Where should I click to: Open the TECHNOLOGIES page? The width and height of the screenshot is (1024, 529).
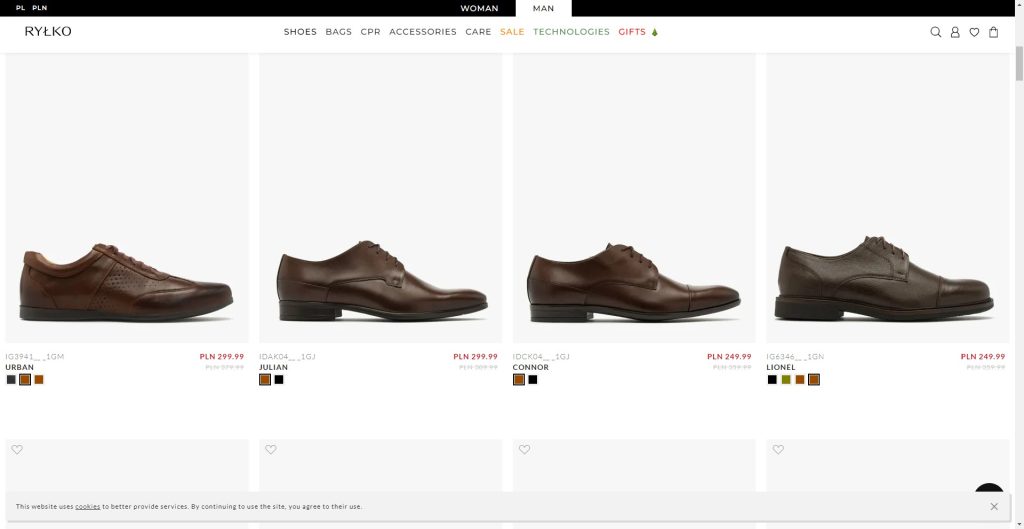(571, 32)
